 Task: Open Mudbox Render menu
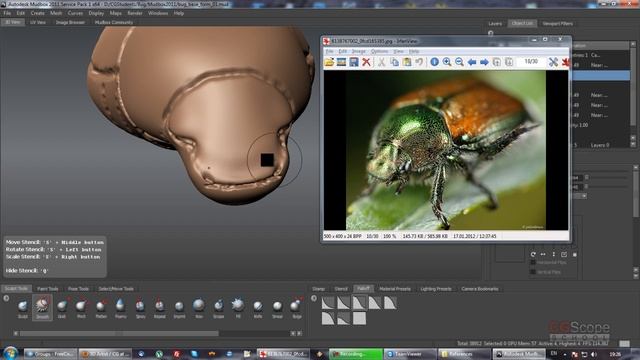pyautogui.click(x=135, y=13)
